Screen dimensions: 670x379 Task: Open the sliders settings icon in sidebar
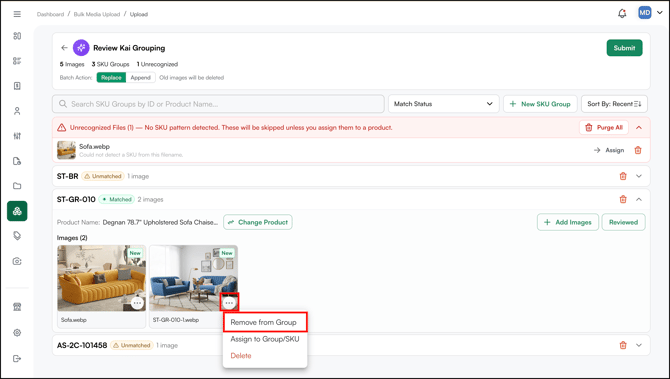pyautogui.click(x=17, y=136)
